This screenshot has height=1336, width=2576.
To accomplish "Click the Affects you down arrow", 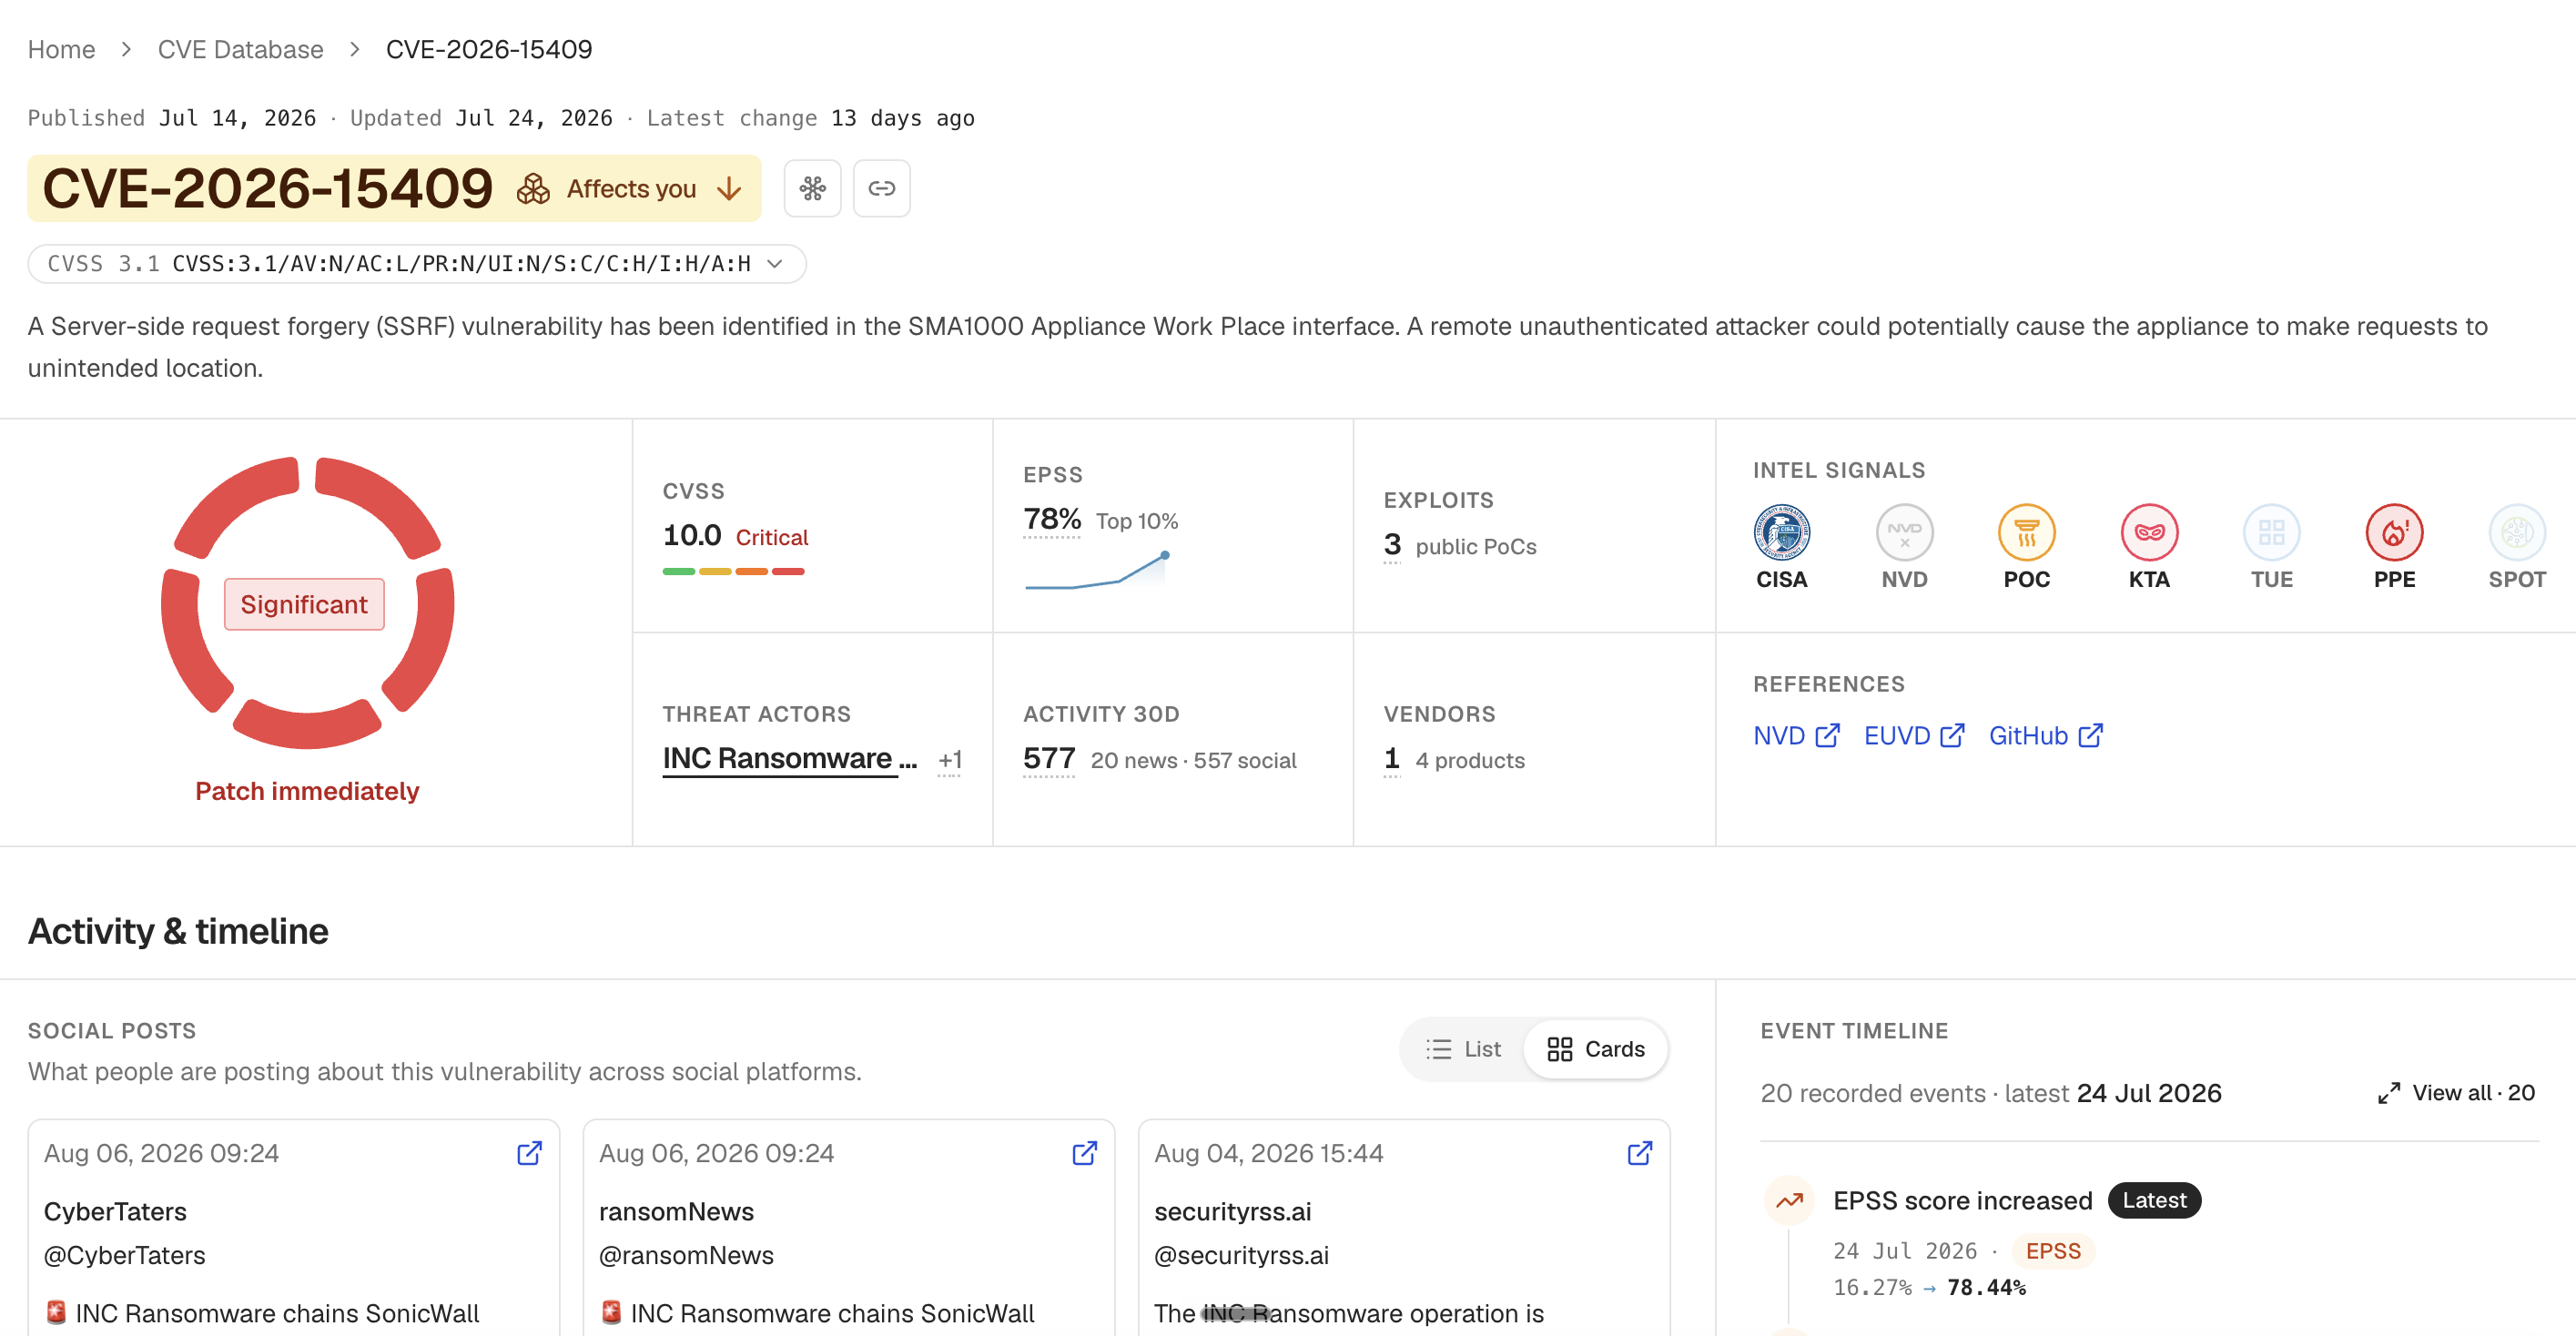I will (729, 188).
